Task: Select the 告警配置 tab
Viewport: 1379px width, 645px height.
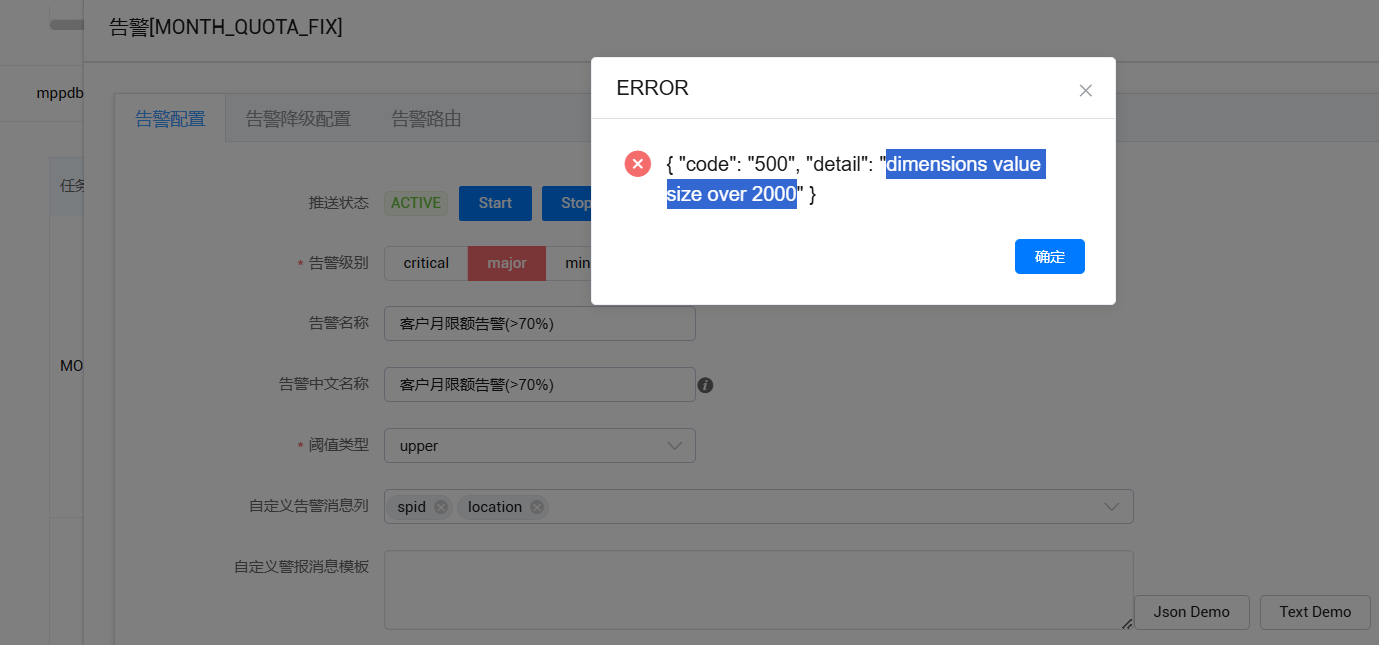Action: click(x=170, y=119)
